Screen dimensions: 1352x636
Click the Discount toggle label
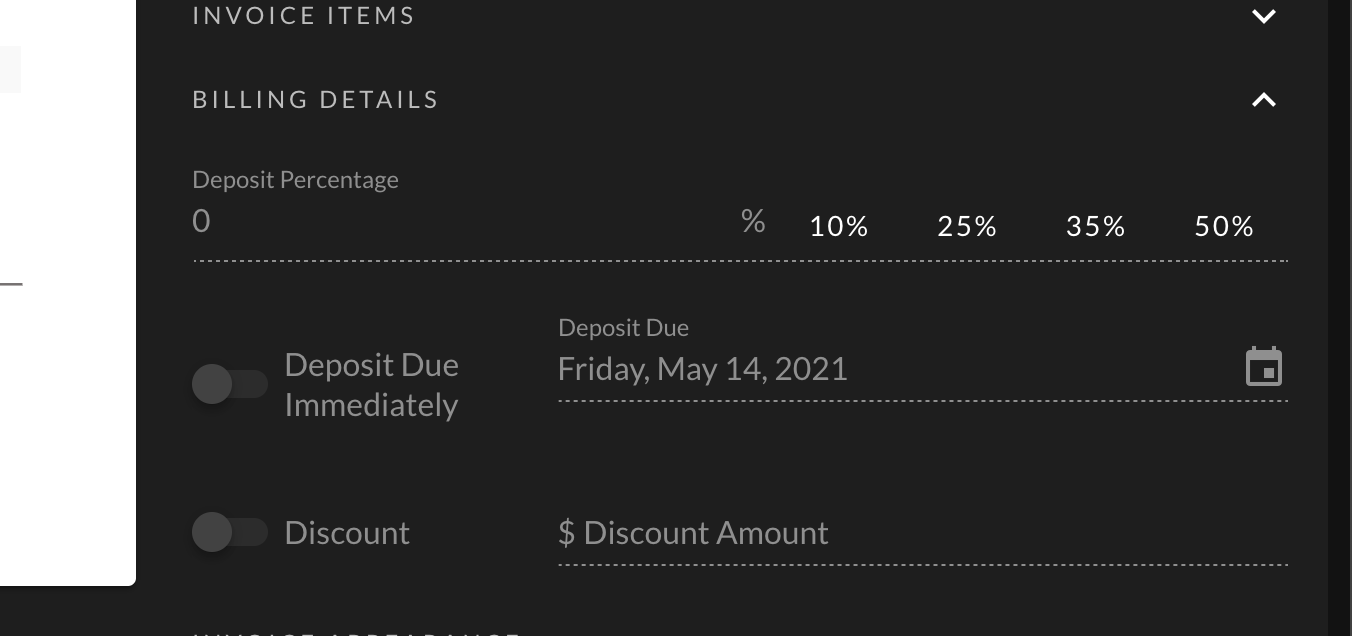tap(347, 533)
